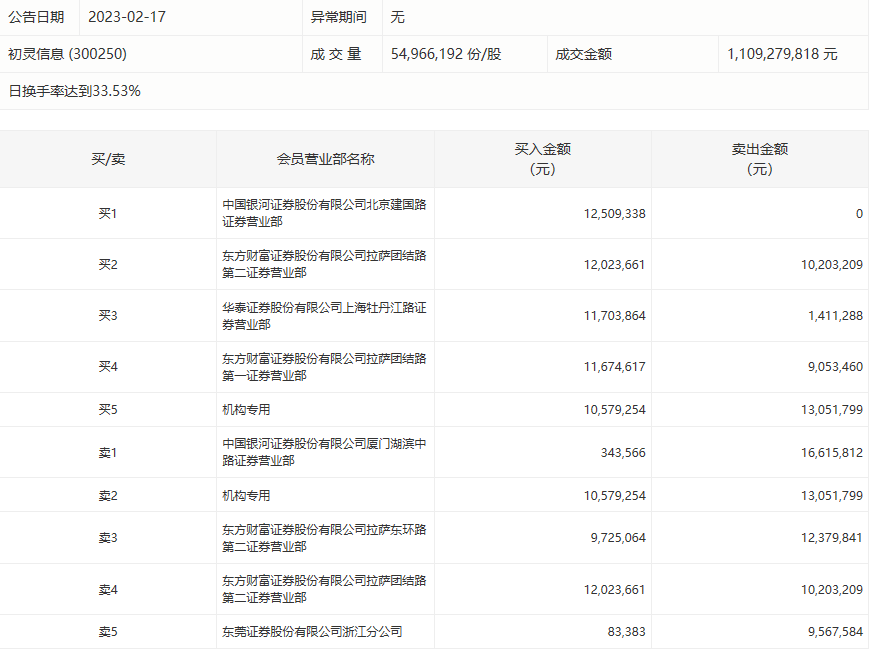Click the sell amount 0 in 买1 row
The image size is (870, 654).
[859, 214]
